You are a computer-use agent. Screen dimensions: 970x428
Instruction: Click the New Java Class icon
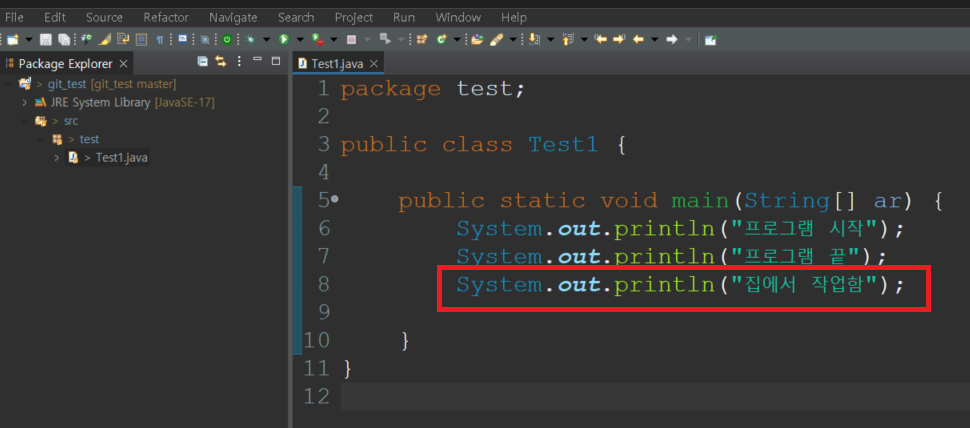tap(441, 40)
